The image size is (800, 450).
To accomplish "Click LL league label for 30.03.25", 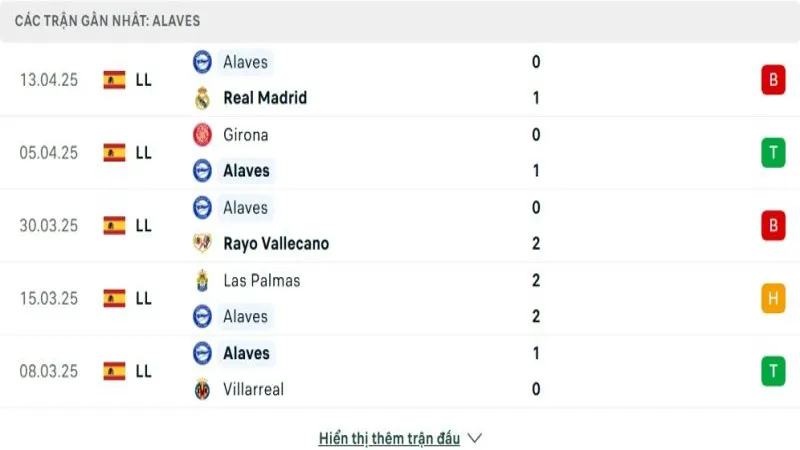I will [143, 226].
